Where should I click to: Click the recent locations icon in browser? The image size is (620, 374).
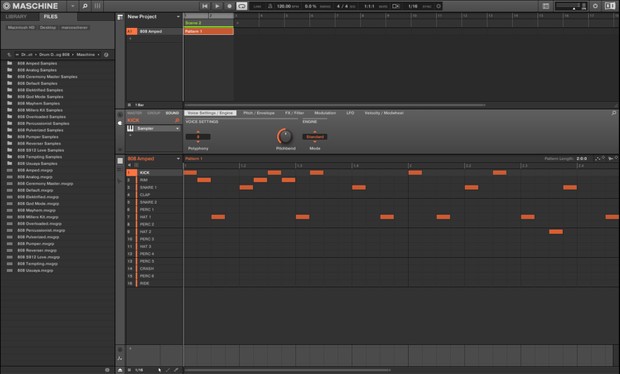(x=106, y=55)
